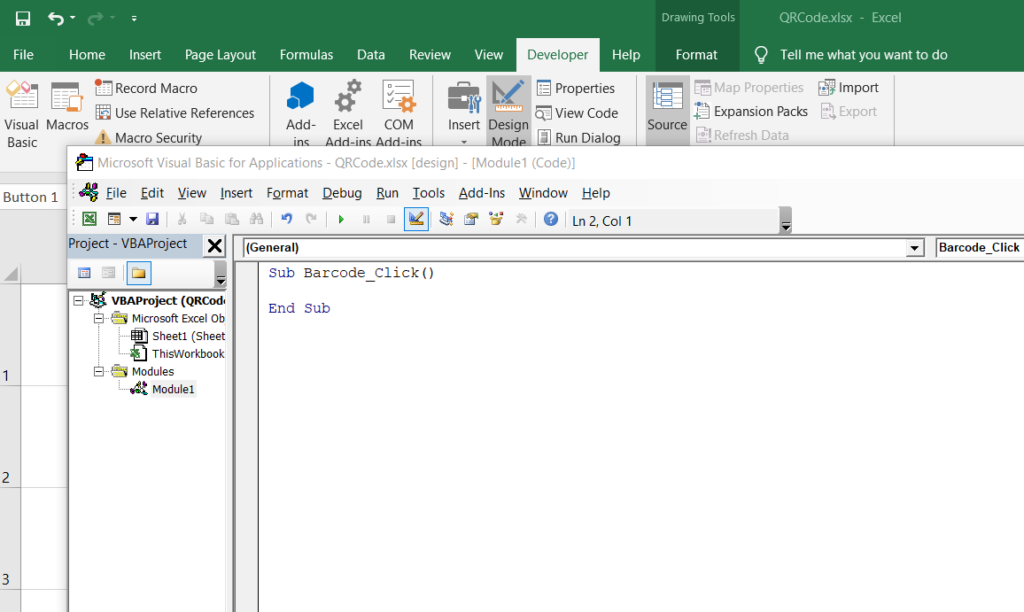Toggle Design Mode in the Developer ribbon

[x=508, y=110]
